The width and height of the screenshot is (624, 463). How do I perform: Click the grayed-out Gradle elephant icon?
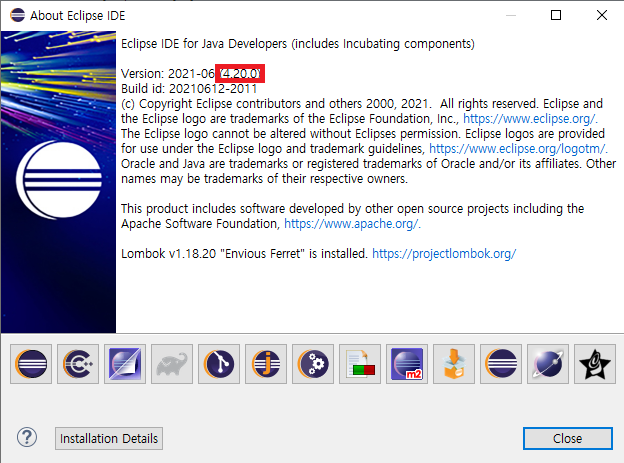[172, 364]
